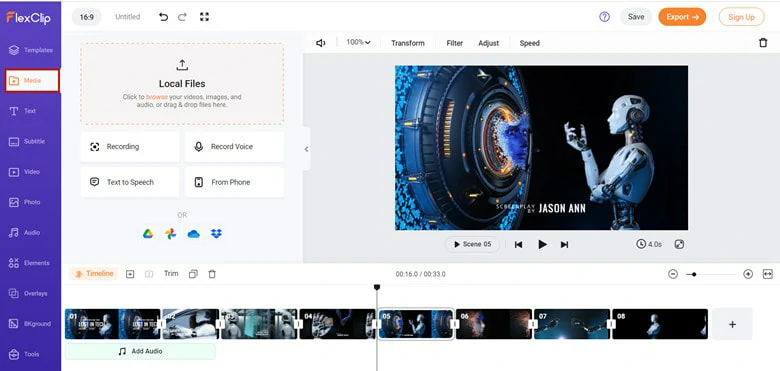Image resolution: width=780 pixels, height=371 pixels.
Task: Upload media From Phone
Action: [234, 182]
